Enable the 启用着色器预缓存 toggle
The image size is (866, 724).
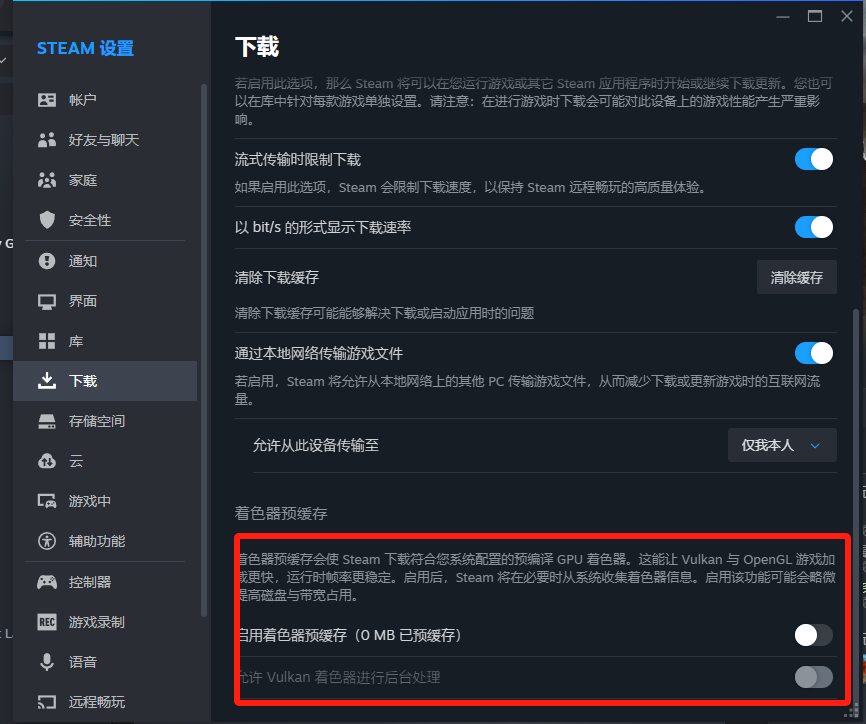pyautogui.click(x=814, y=635)
